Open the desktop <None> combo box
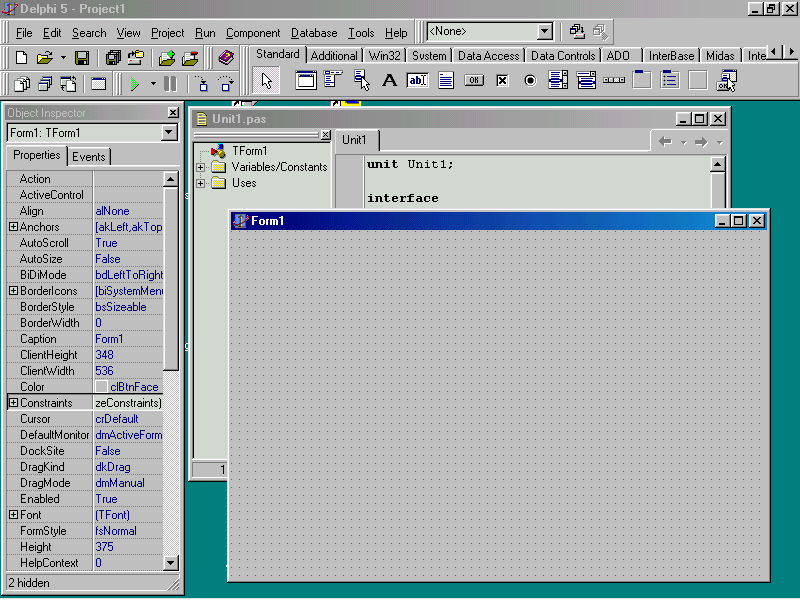The height and width of the screenshot is (600, 800). point(544,31)
